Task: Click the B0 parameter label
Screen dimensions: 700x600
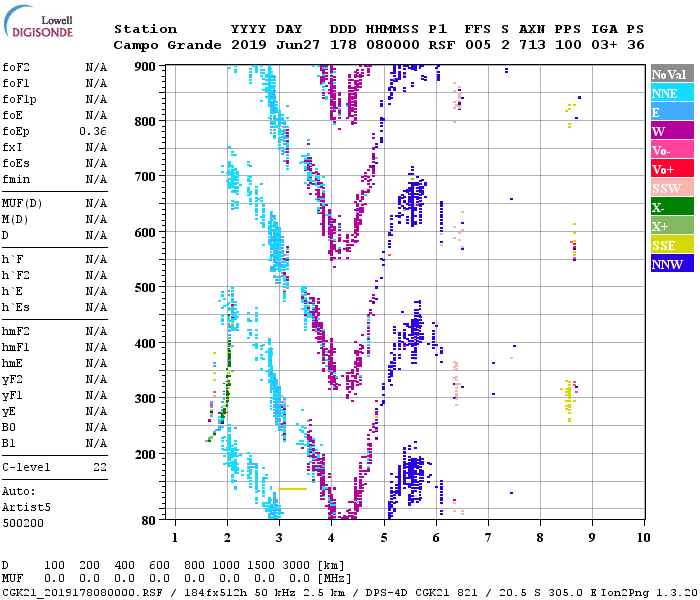Action: pyautogui.click(x=8, y=428)
